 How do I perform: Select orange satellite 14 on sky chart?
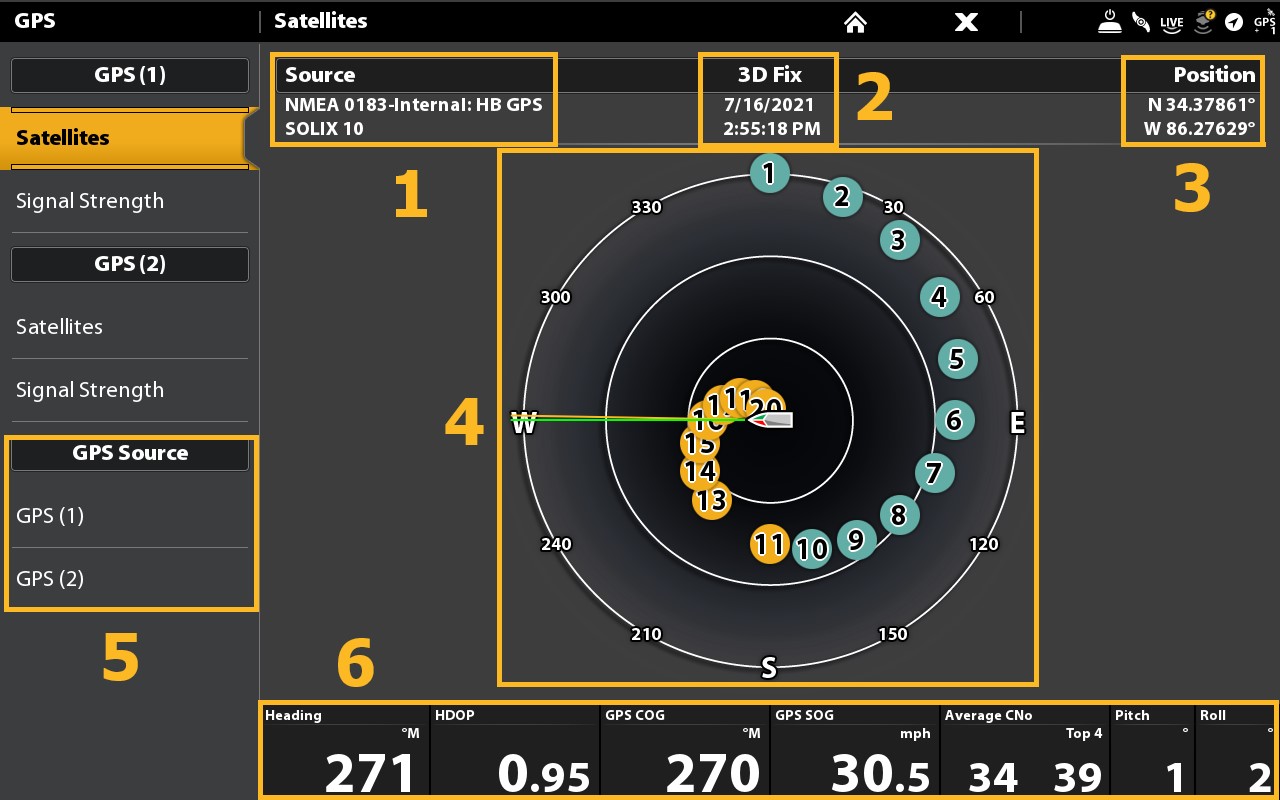point(700,470)
